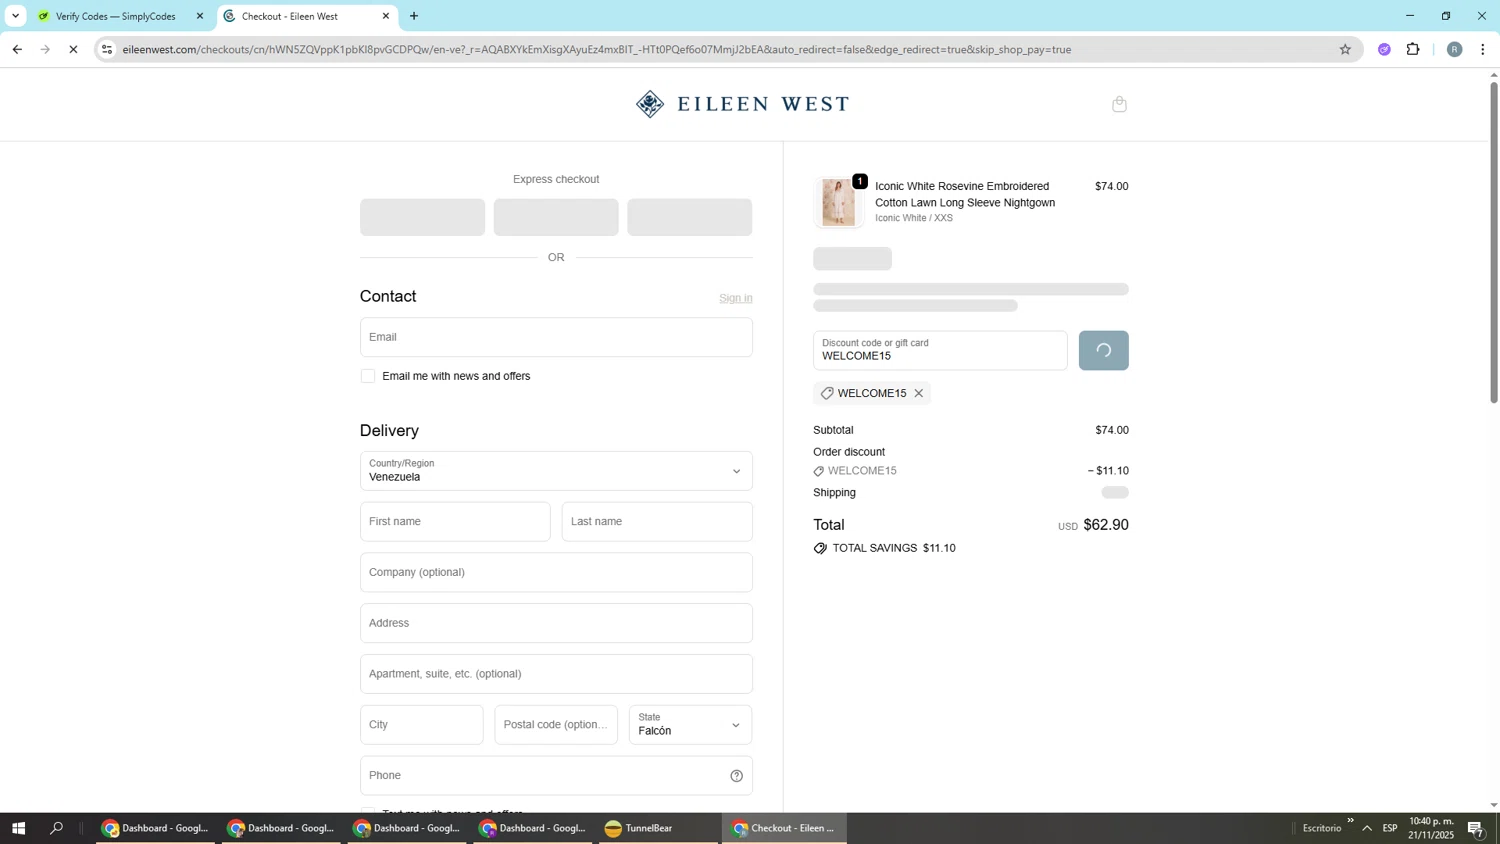The width and height of the screenshot is (1500, 844).
Task: Click the TOTAL SAVINGS $11.10 text
Action: [x=894, y=548]
